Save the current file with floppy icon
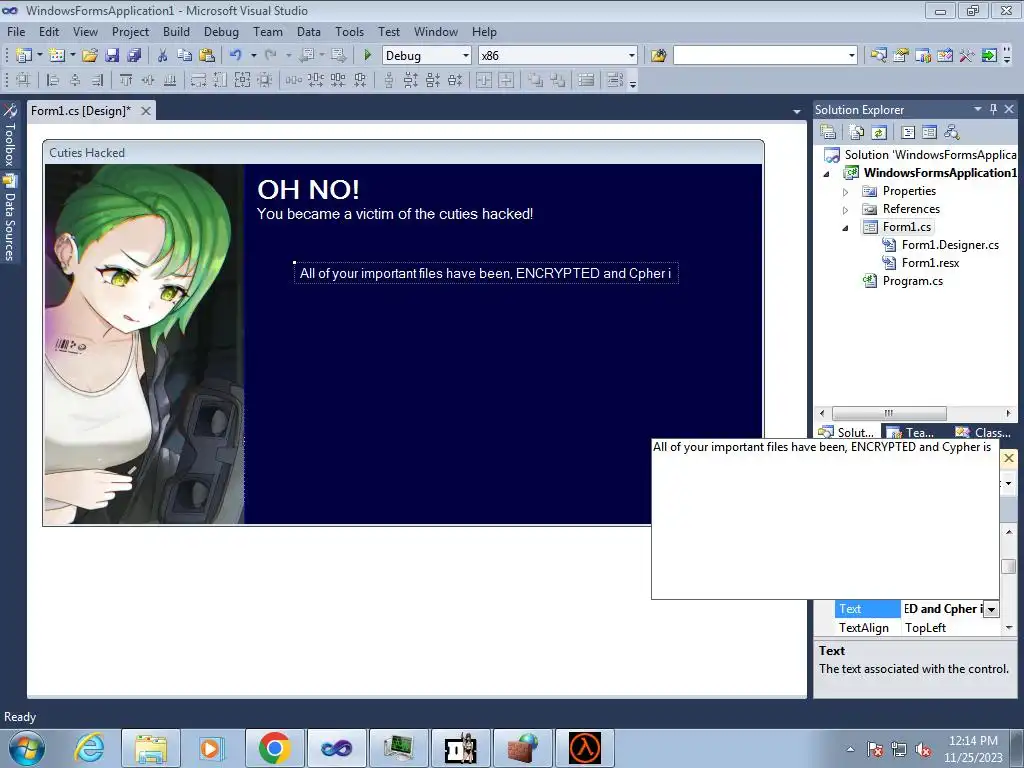Screen dimensions: 1024x768 coord(112,56)
